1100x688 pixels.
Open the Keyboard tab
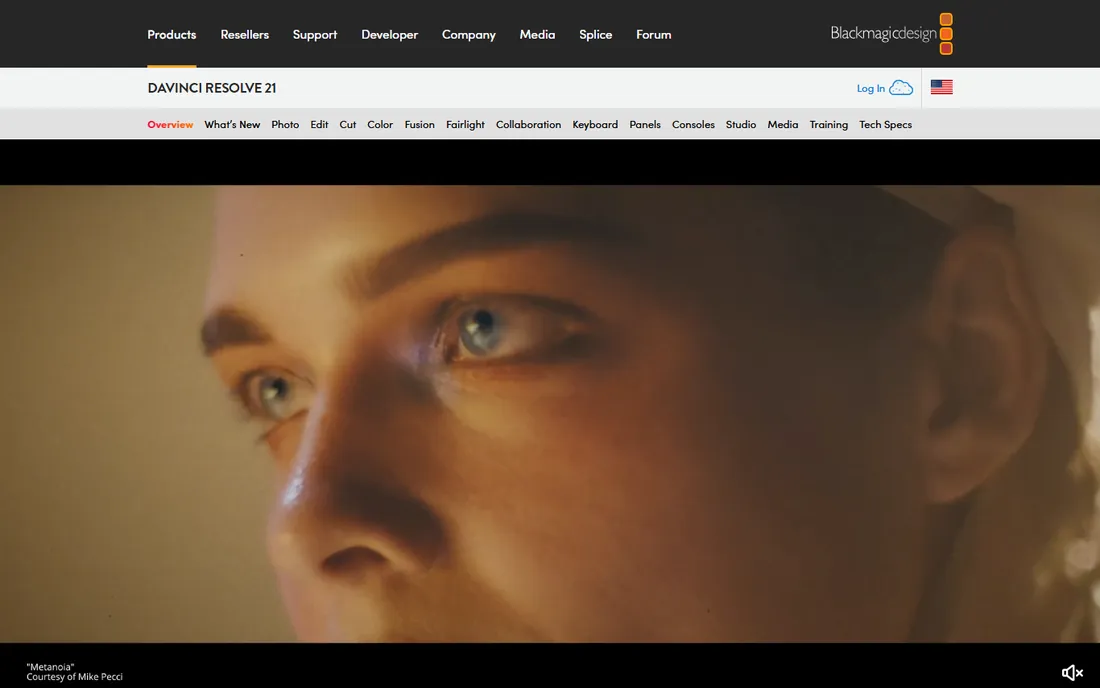pos(595,124)
